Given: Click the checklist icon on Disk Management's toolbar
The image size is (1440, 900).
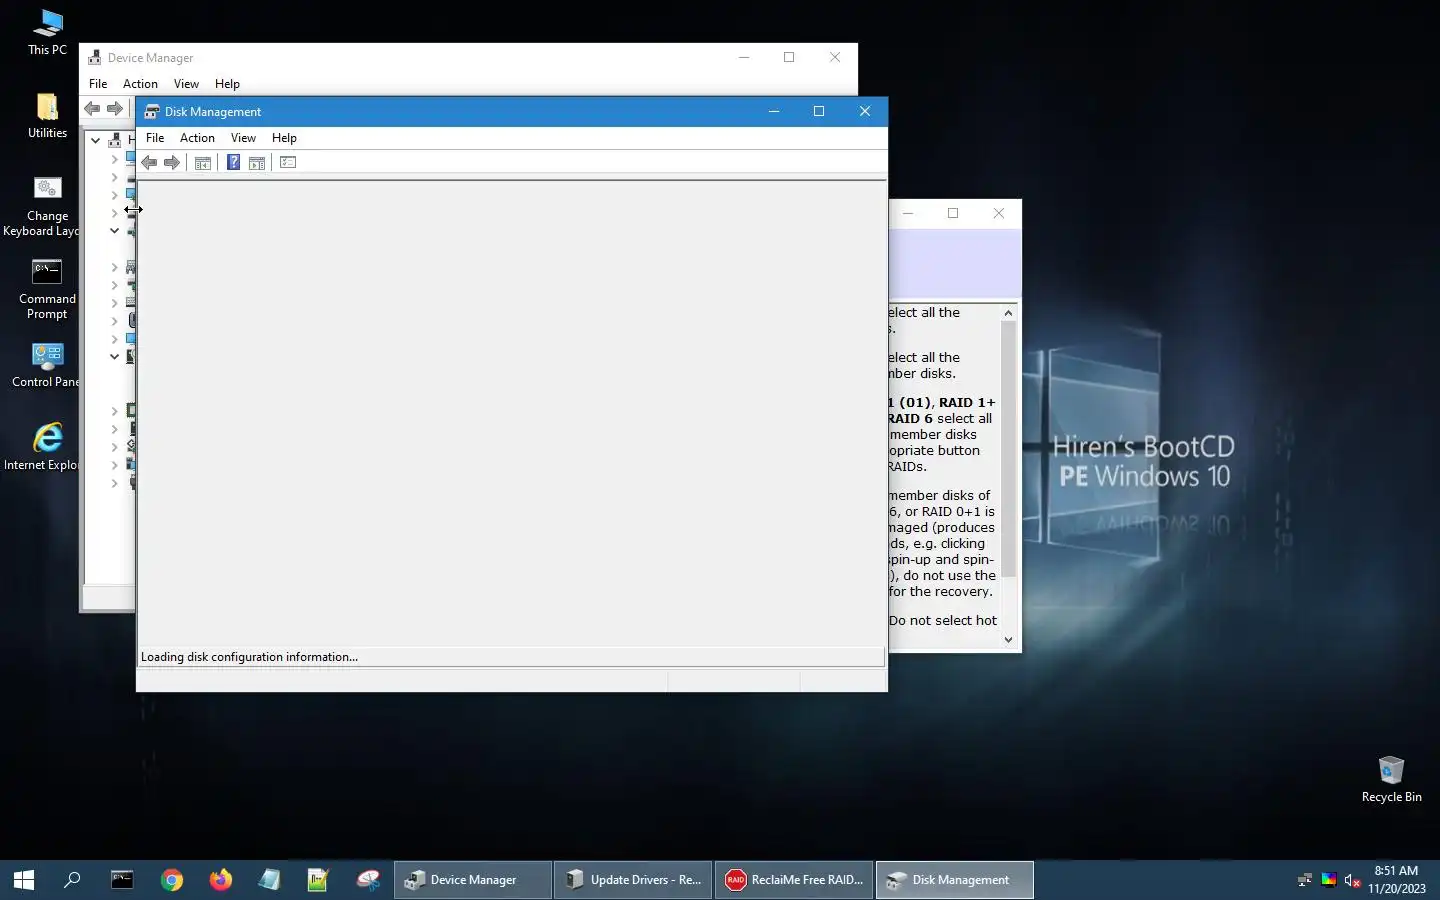Looking at the screenshot, I should (288, 163).
